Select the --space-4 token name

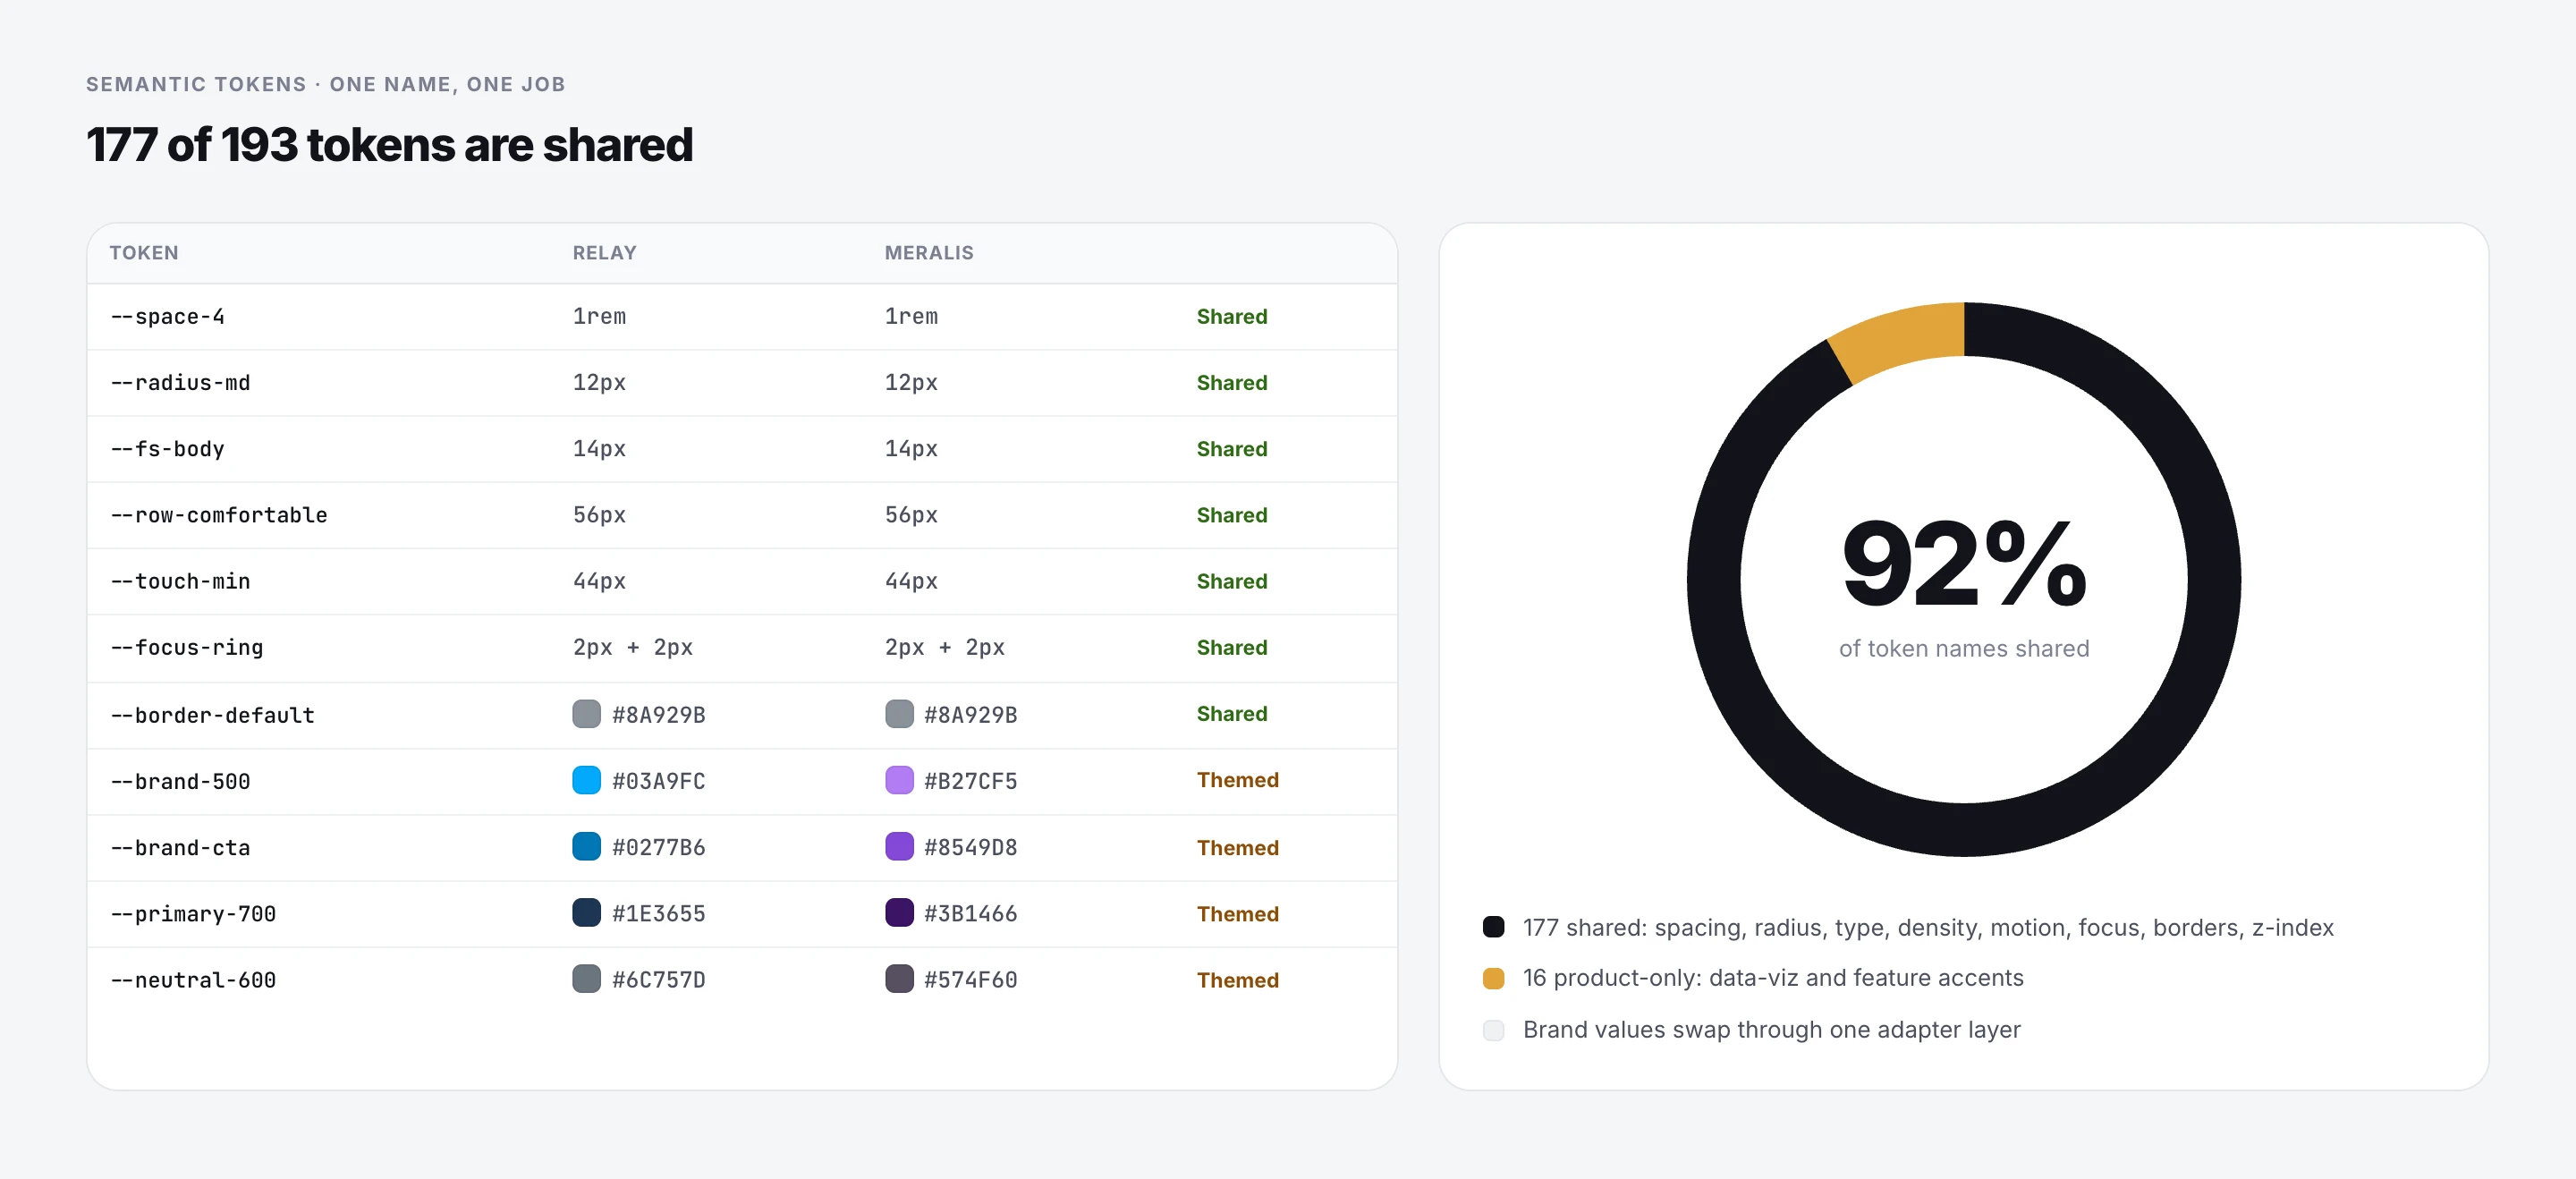coord(167,317)
